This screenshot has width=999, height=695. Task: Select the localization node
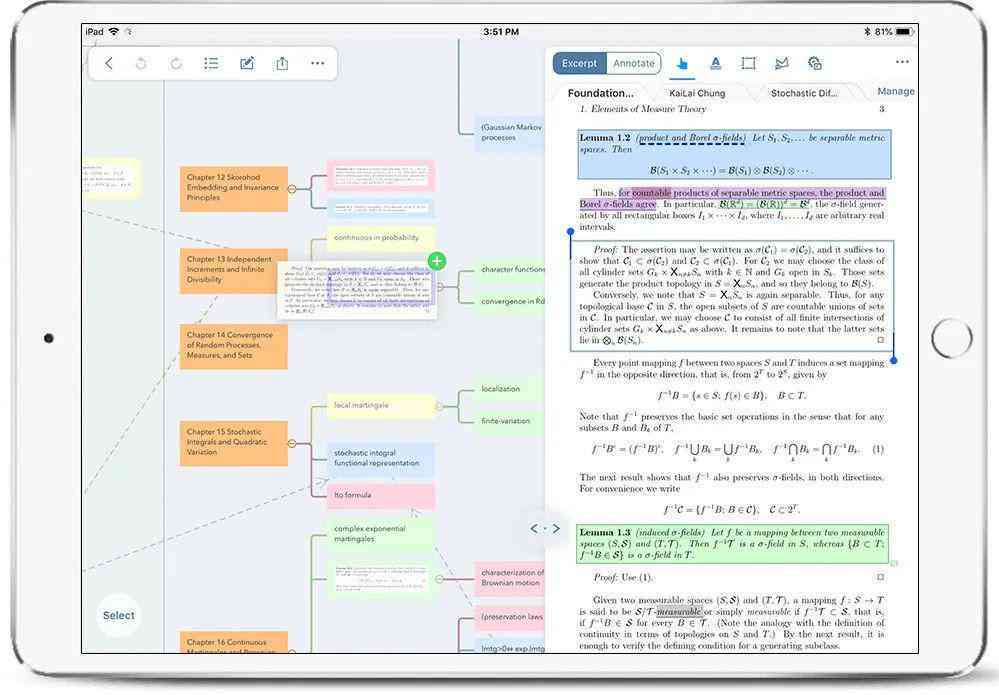[x=509, y=389]
